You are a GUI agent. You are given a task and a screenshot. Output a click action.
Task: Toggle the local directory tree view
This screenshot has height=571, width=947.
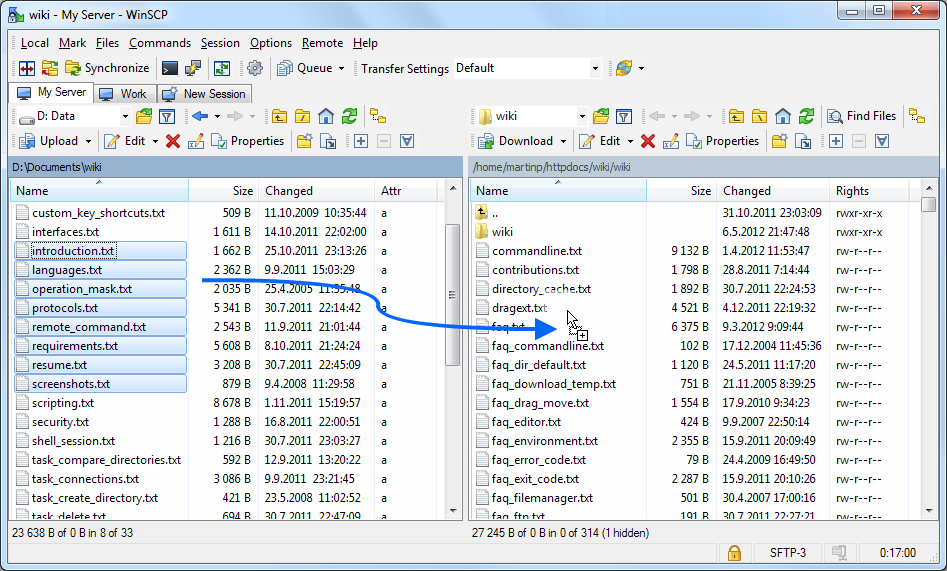378,116
